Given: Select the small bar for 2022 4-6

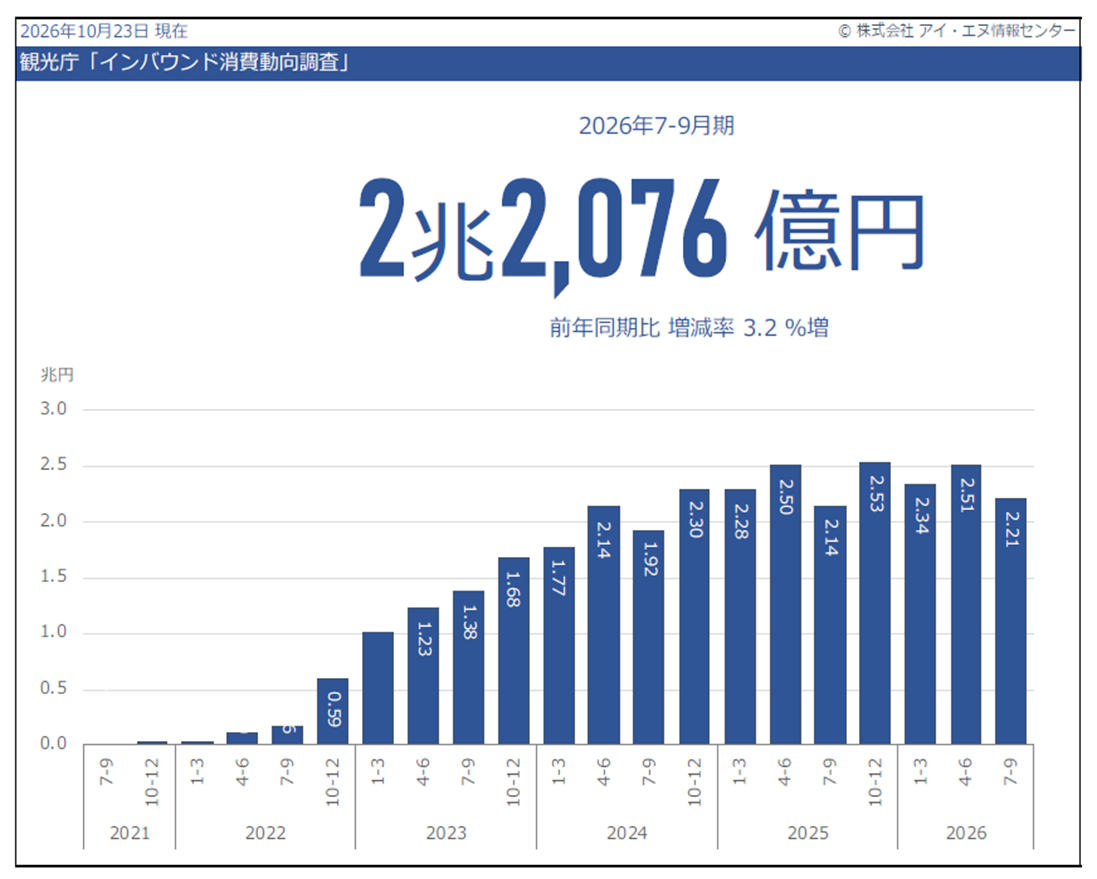Looking at the screenshot, I should tap(242, 738).
